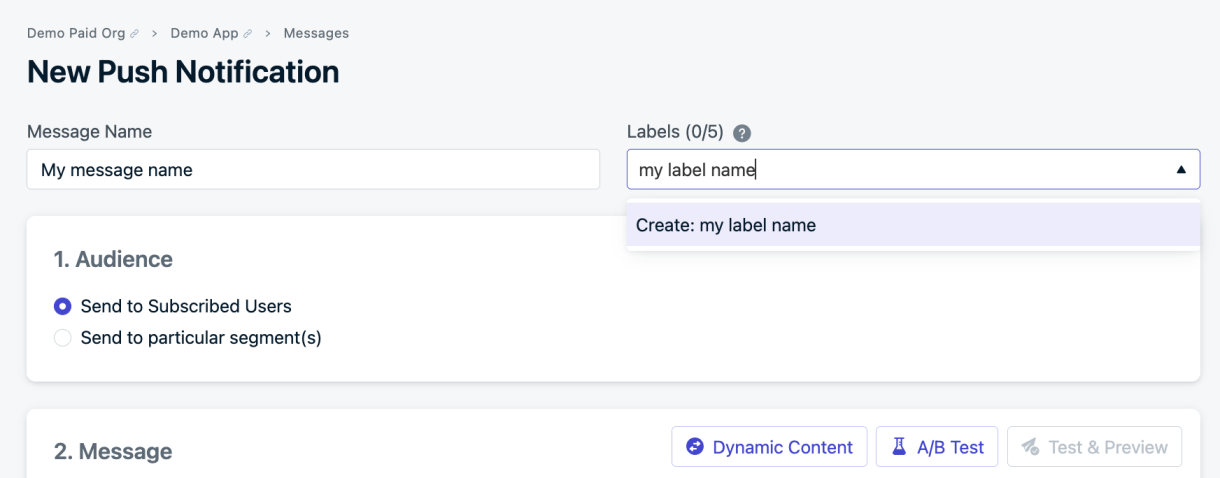Open Demo App from the breadcrumb

tap(204, 33)
